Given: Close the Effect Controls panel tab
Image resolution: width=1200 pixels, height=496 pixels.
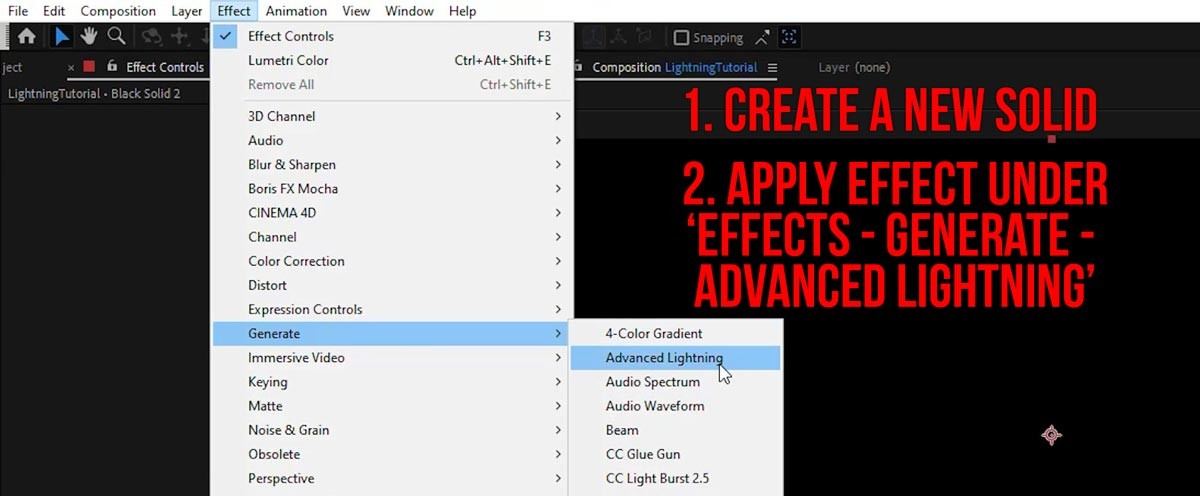Looking at the screenshot, I should click(71, 68).
